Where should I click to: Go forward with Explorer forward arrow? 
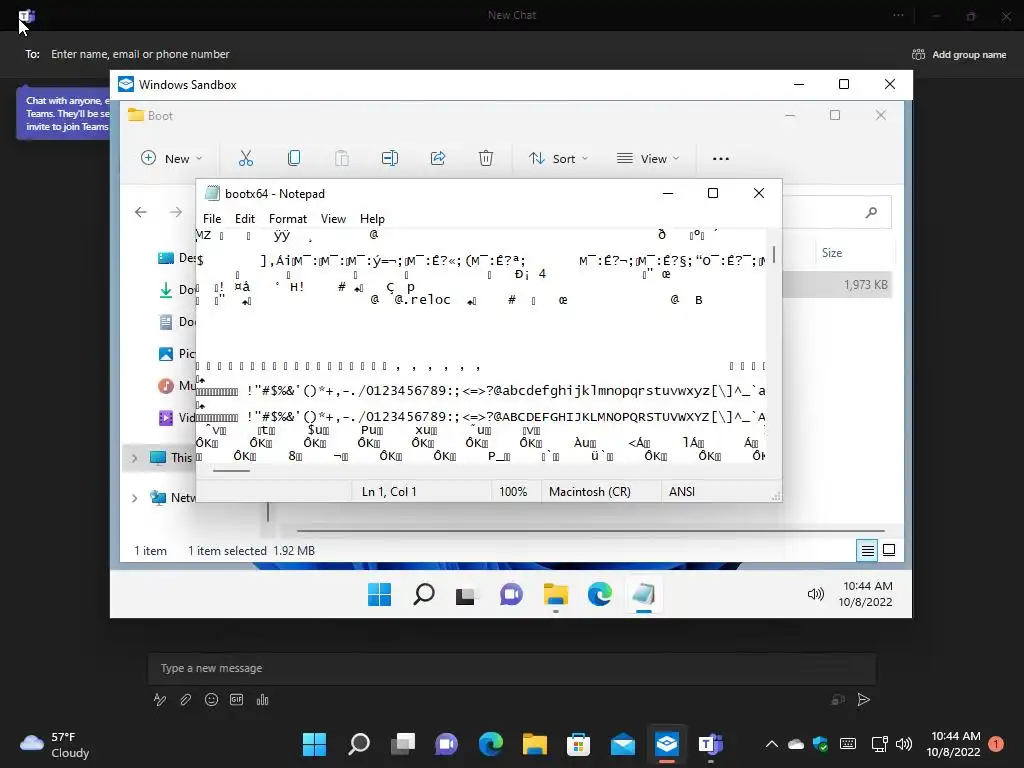tap(176, 212)
